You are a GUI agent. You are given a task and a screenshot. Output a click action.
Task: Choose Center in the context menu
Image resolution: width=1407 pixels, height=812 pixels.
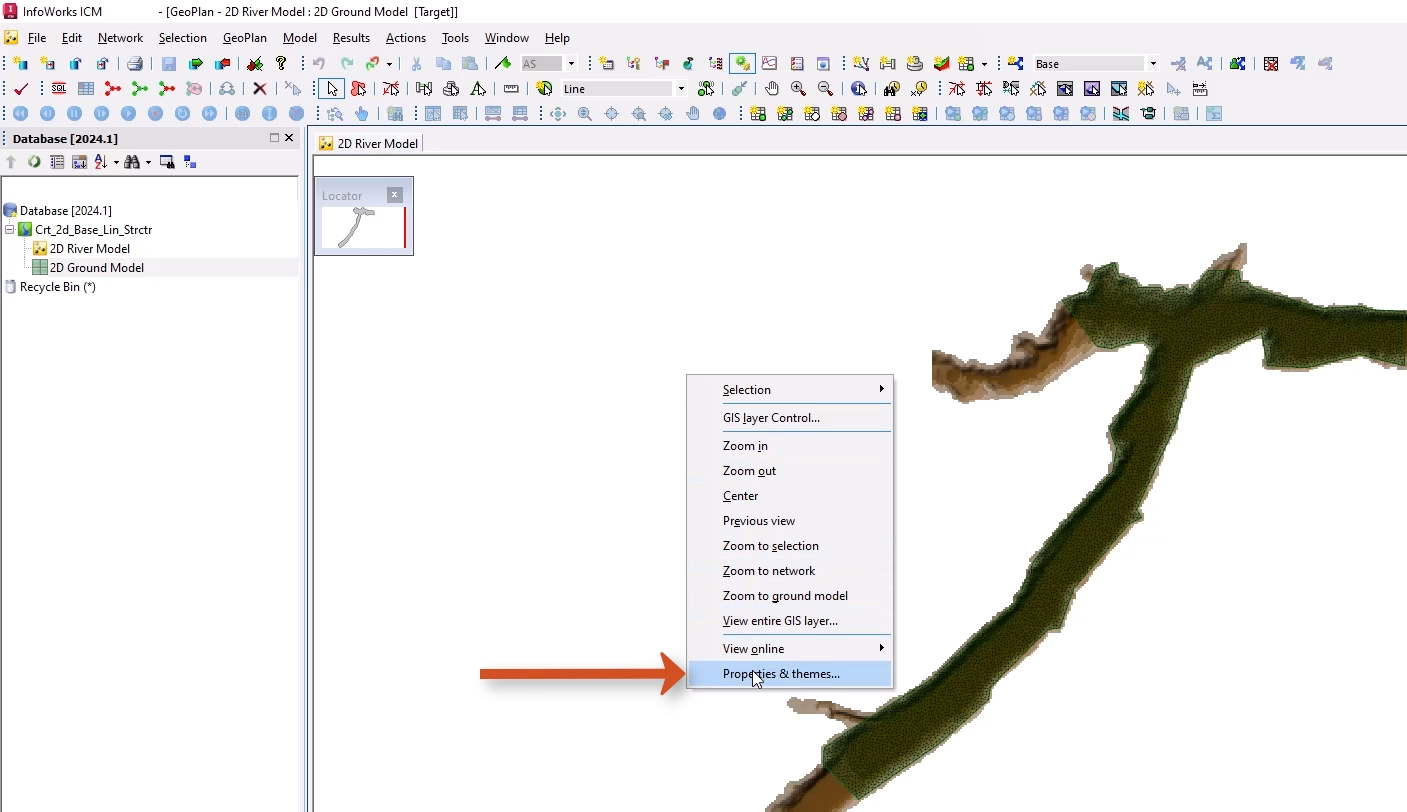[789, 495]
